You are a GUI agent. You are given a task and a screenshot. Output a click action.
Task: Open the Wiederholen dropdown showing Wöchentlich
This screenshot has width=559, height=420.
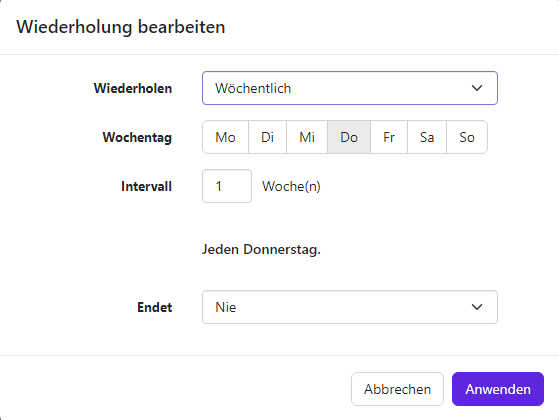[x=350, y=88]
